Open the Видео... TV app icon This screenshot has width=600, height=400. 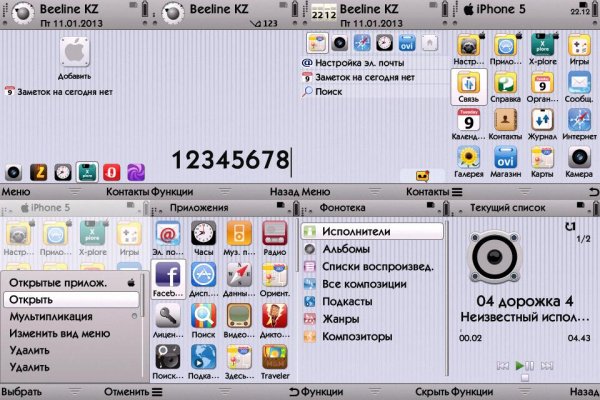(x=239, y=316)
